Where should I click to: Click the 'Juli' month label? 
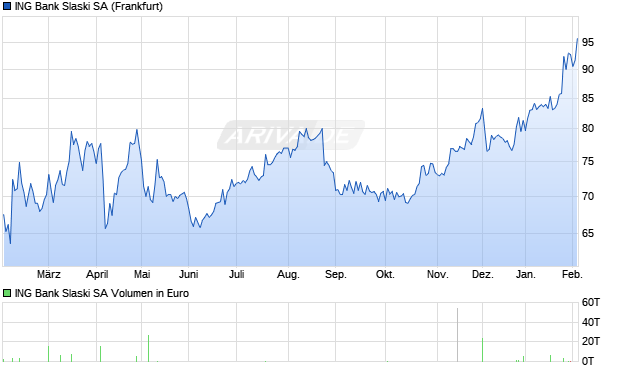click(x=236, y=274)
